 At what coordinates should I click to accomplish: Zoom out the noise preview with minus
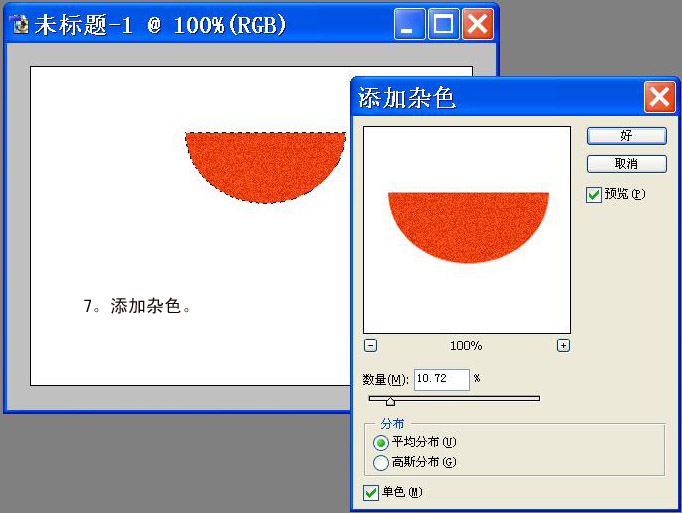[370, 345]
